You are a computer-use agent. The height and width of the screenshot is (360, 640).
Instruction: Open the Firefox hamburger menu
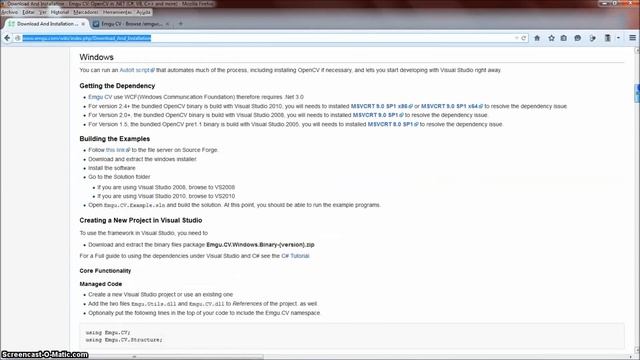coord(632,38)
